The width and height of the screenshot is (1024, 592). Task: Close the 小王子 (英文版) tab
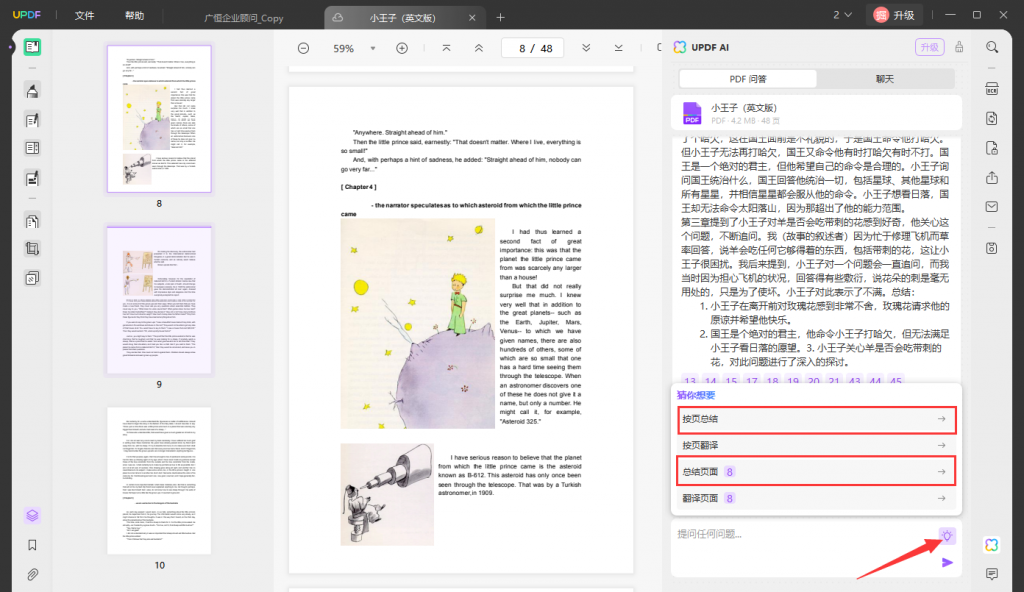(472, 18)
